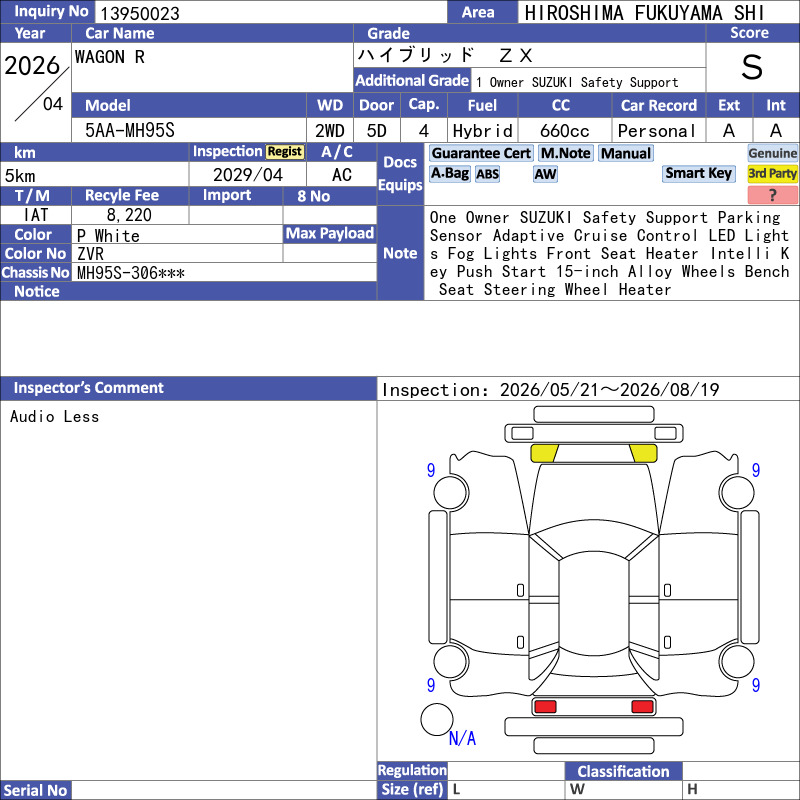This screenshot has height=800, width=800.
Task: Click the Note header cell
Action: pyautogui.click(x=400, y=253)
